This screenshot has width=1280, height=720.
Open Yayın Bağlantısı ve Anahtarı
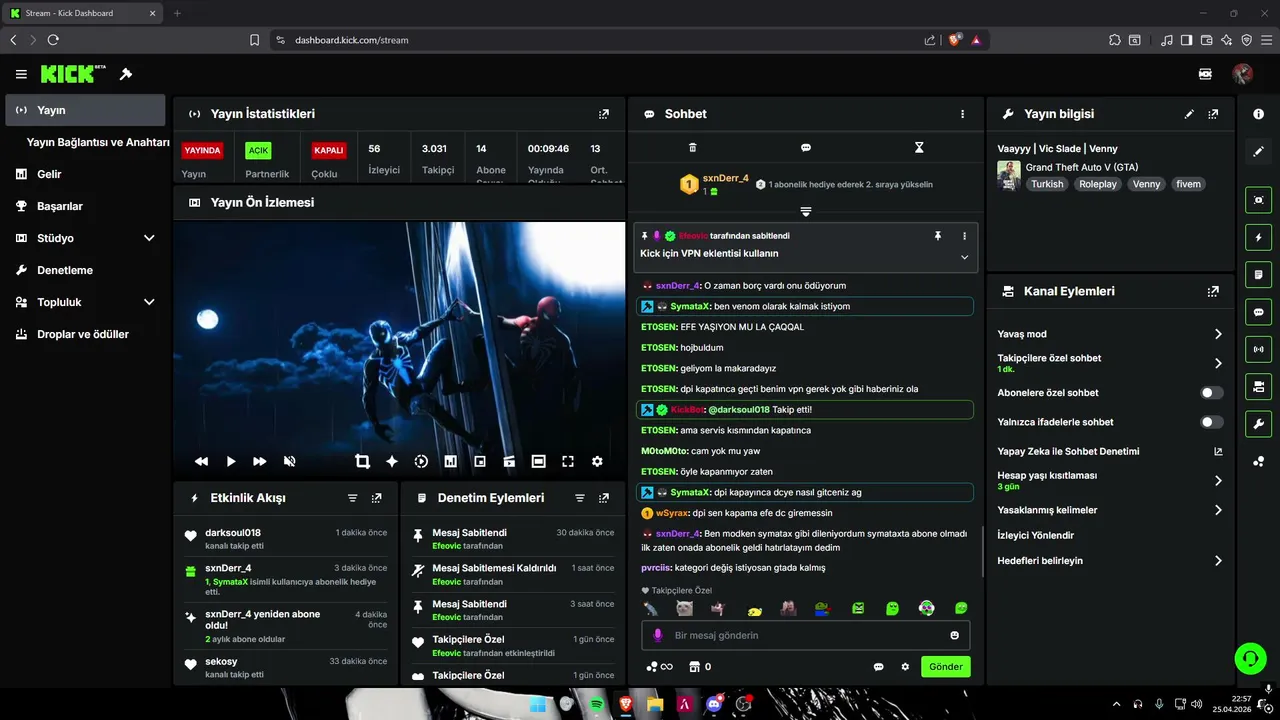coord(98,142)
